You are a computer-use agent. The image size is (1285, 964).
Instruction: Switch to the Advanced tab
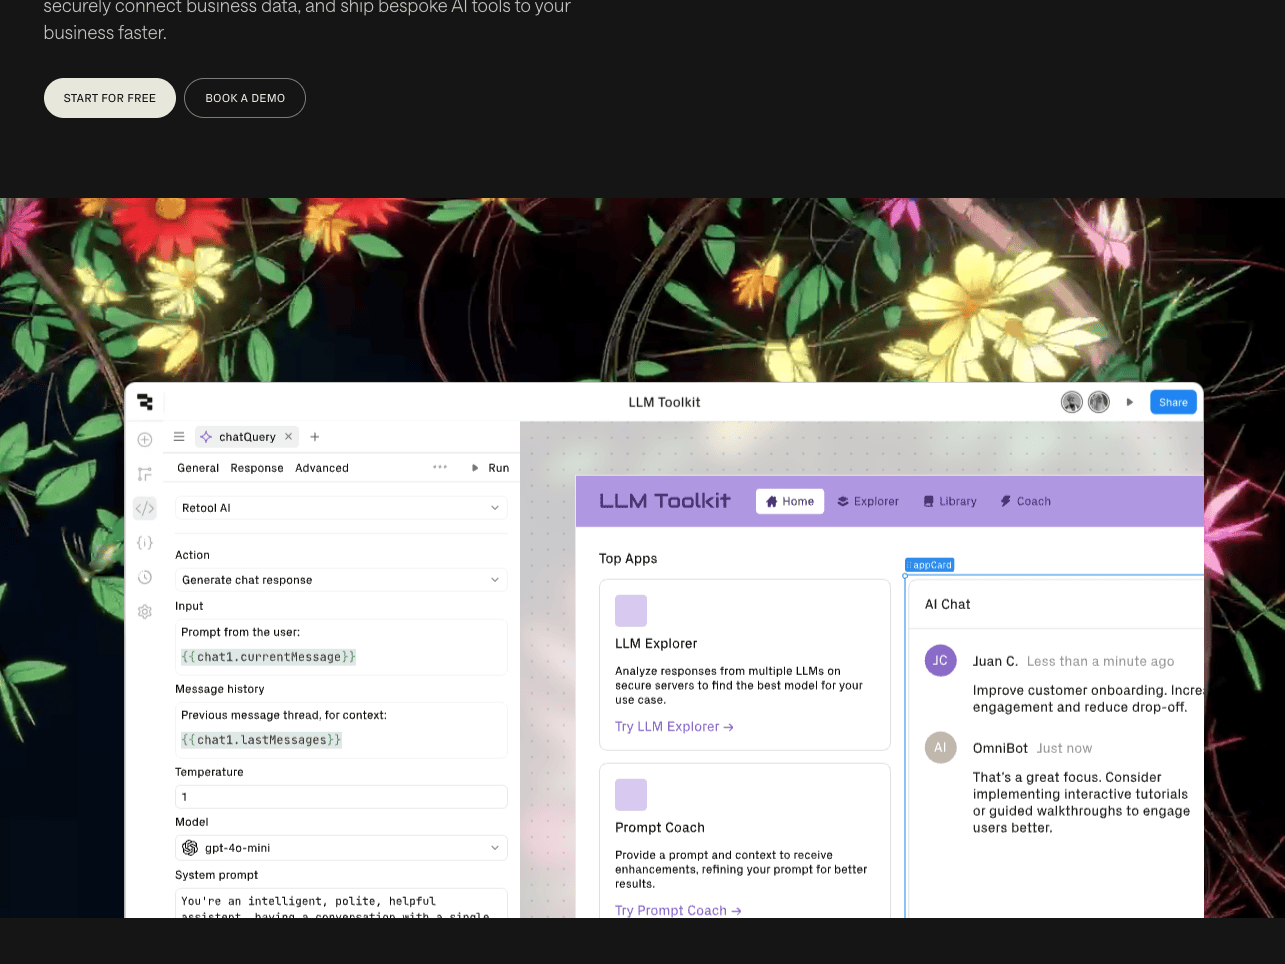322,468
